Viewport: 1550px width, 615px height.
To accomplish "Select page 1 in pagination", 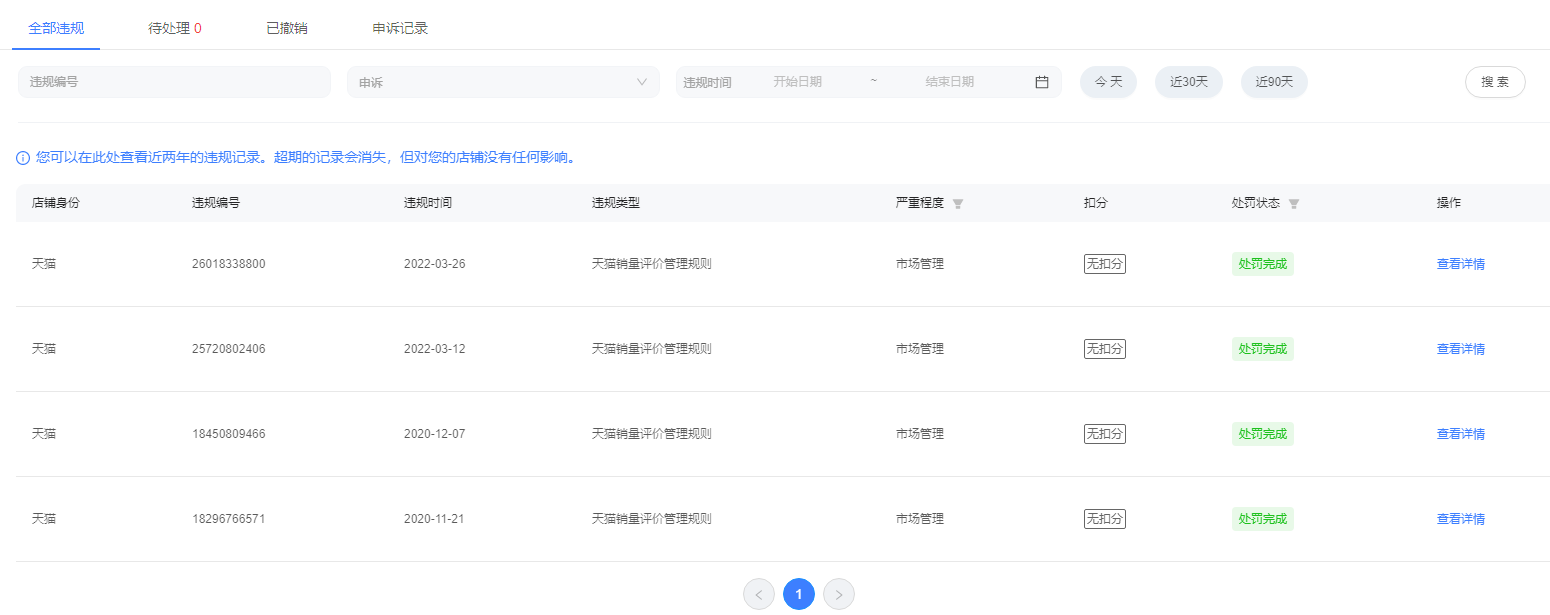I will point(799,594).
